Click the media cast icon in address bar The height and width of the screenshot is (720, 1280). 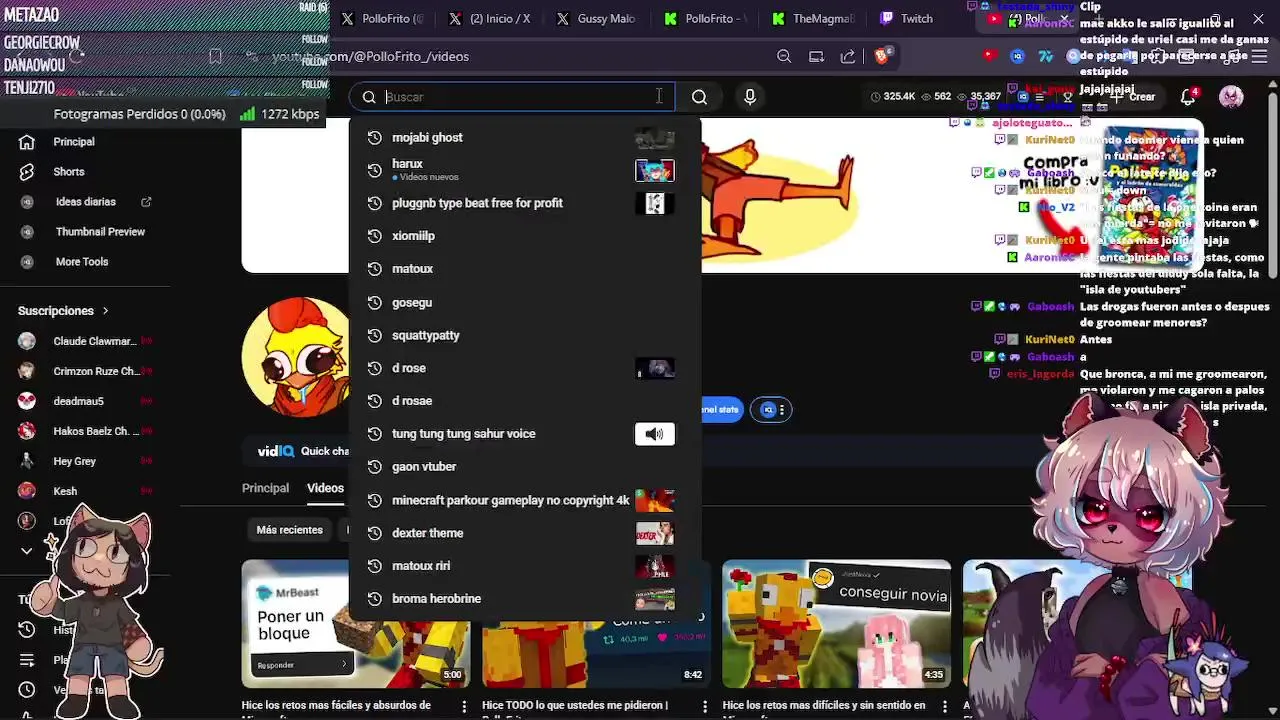click(816, 56)
